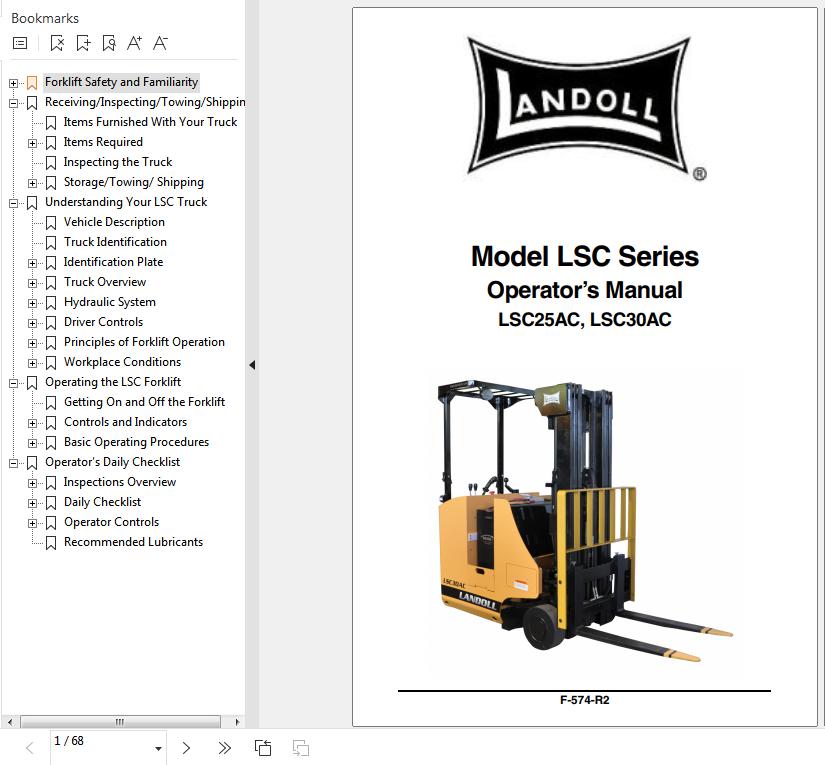Expand the Storage/Towing/ Shipping bookmark
This screenshot has height=765, width=825.
(32, 183)
